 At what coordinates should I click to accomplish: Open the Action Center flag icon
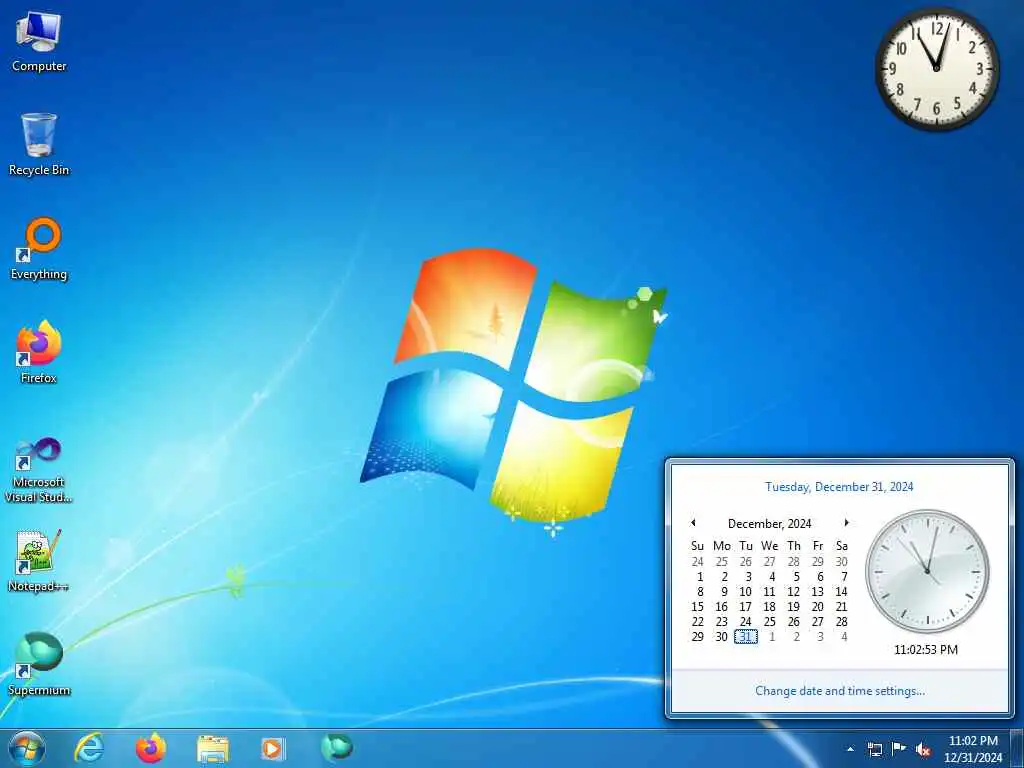[x=899, y=748]
